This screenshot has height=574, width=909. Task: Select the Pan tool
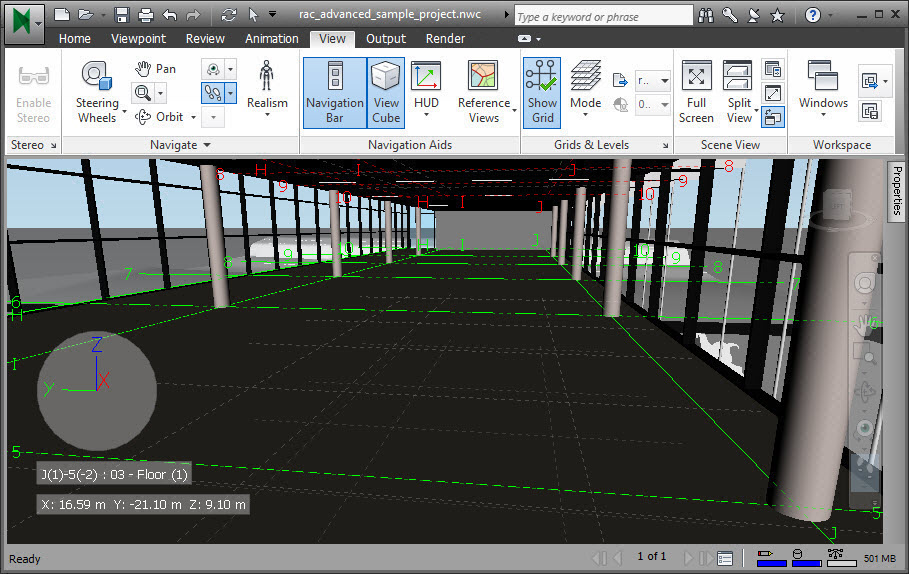[x=155, y=69]
